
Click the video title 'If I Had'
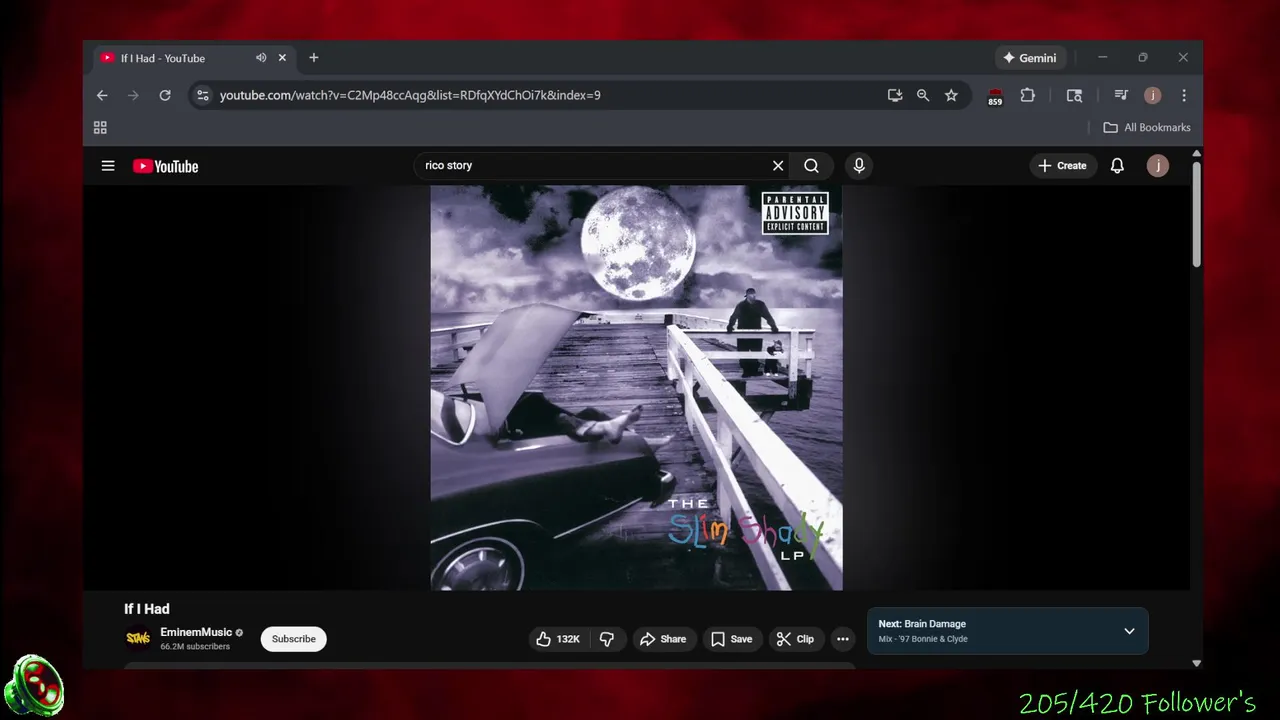tap(147, 609)
